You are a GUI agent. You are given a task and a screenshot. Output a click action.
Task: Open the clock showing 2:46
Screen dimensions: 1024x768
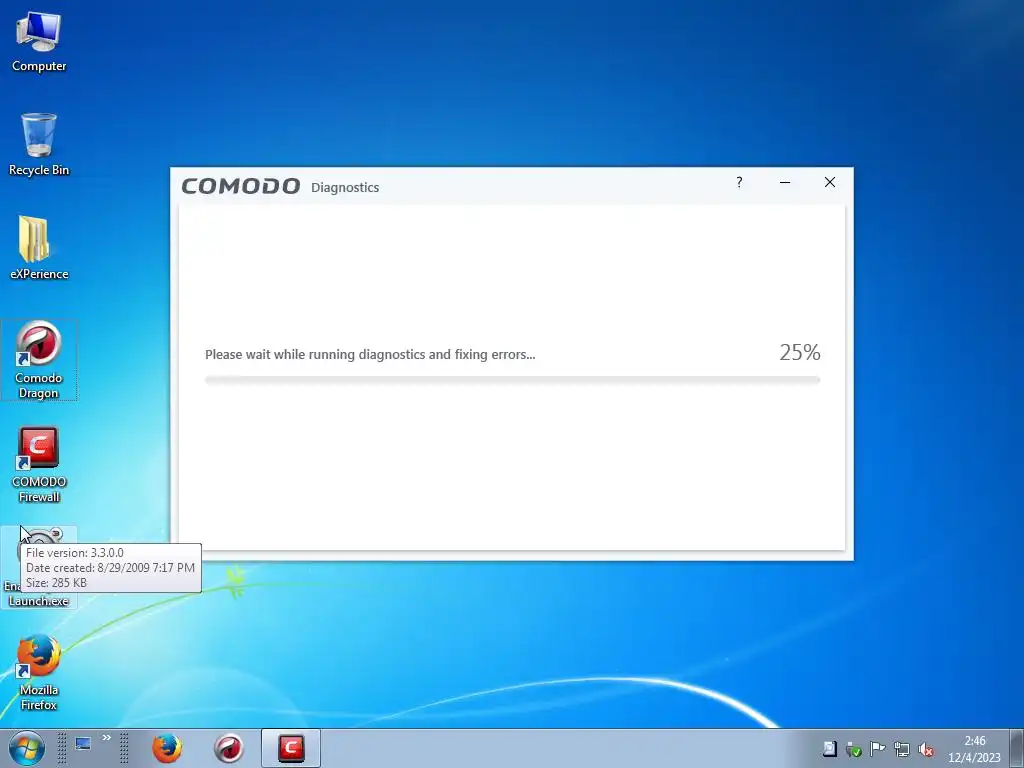pyautogui.click(x=974, y=749)
